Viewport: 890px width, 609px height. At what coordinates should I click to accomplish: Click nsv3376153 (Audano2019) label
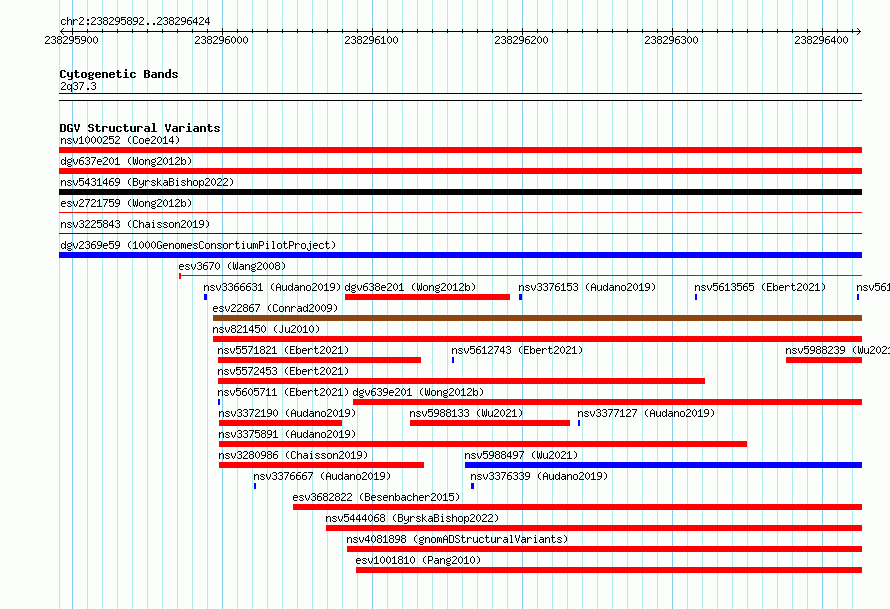pos(587,287)
